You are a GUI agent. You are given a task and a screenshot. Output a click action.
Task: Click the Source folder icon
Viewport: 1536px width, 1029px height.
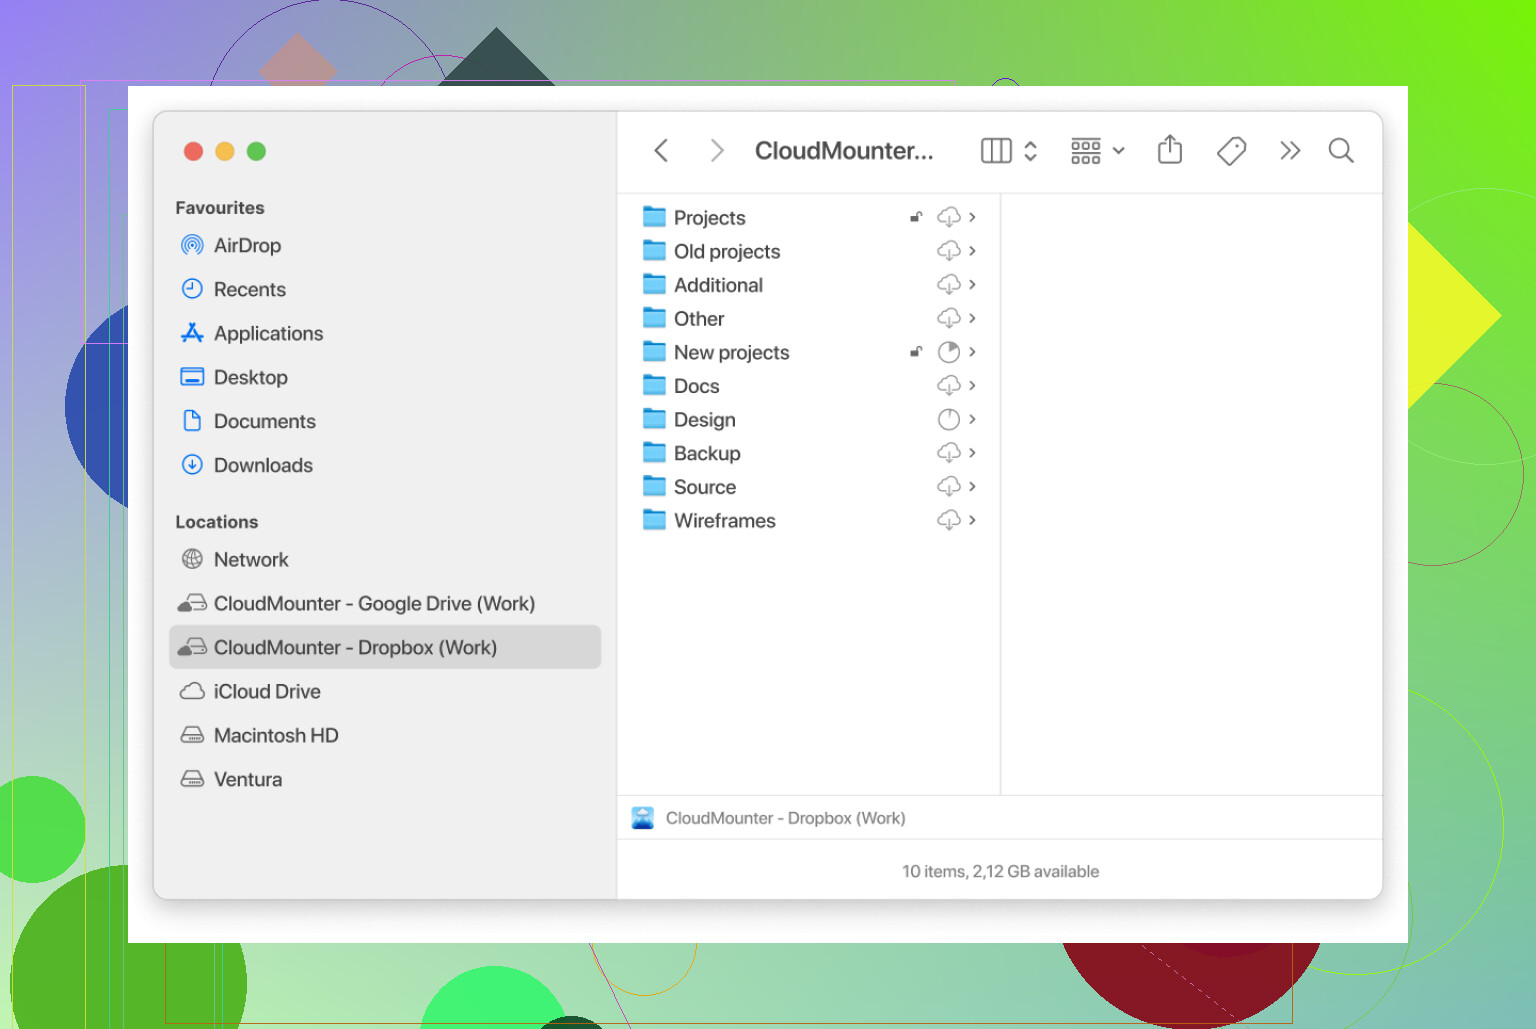(654, 486)
